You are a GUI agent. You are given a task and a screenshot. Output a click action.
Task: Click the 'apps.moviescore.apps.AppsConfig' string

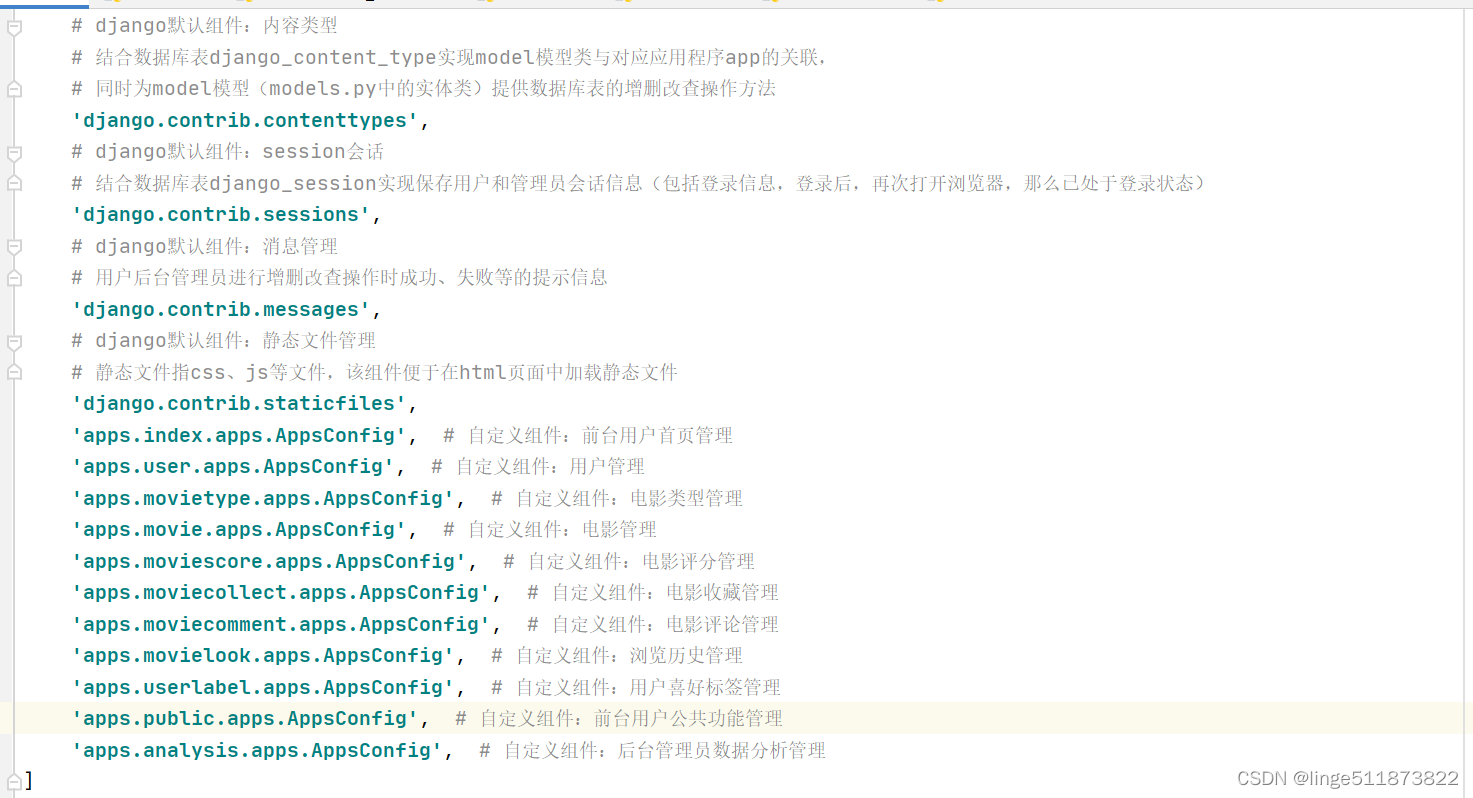pos(269,562)
